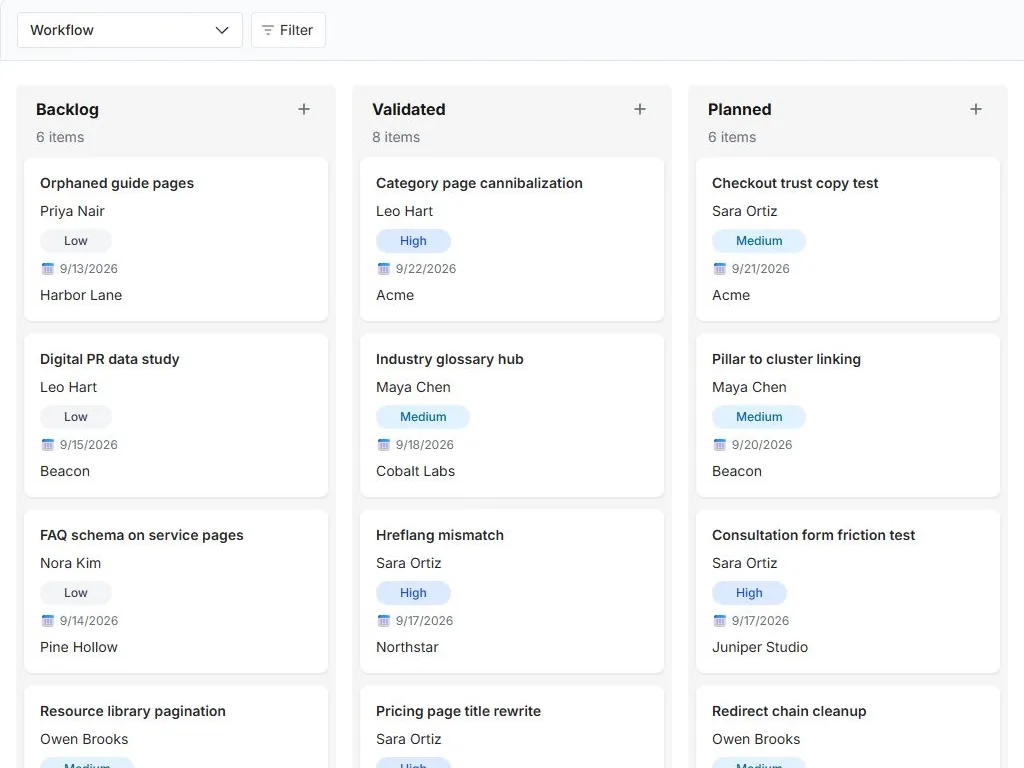1024x768 pixels.
Task: Click Low priority badge on Orphaned guide pages
Action: point(76,241)
